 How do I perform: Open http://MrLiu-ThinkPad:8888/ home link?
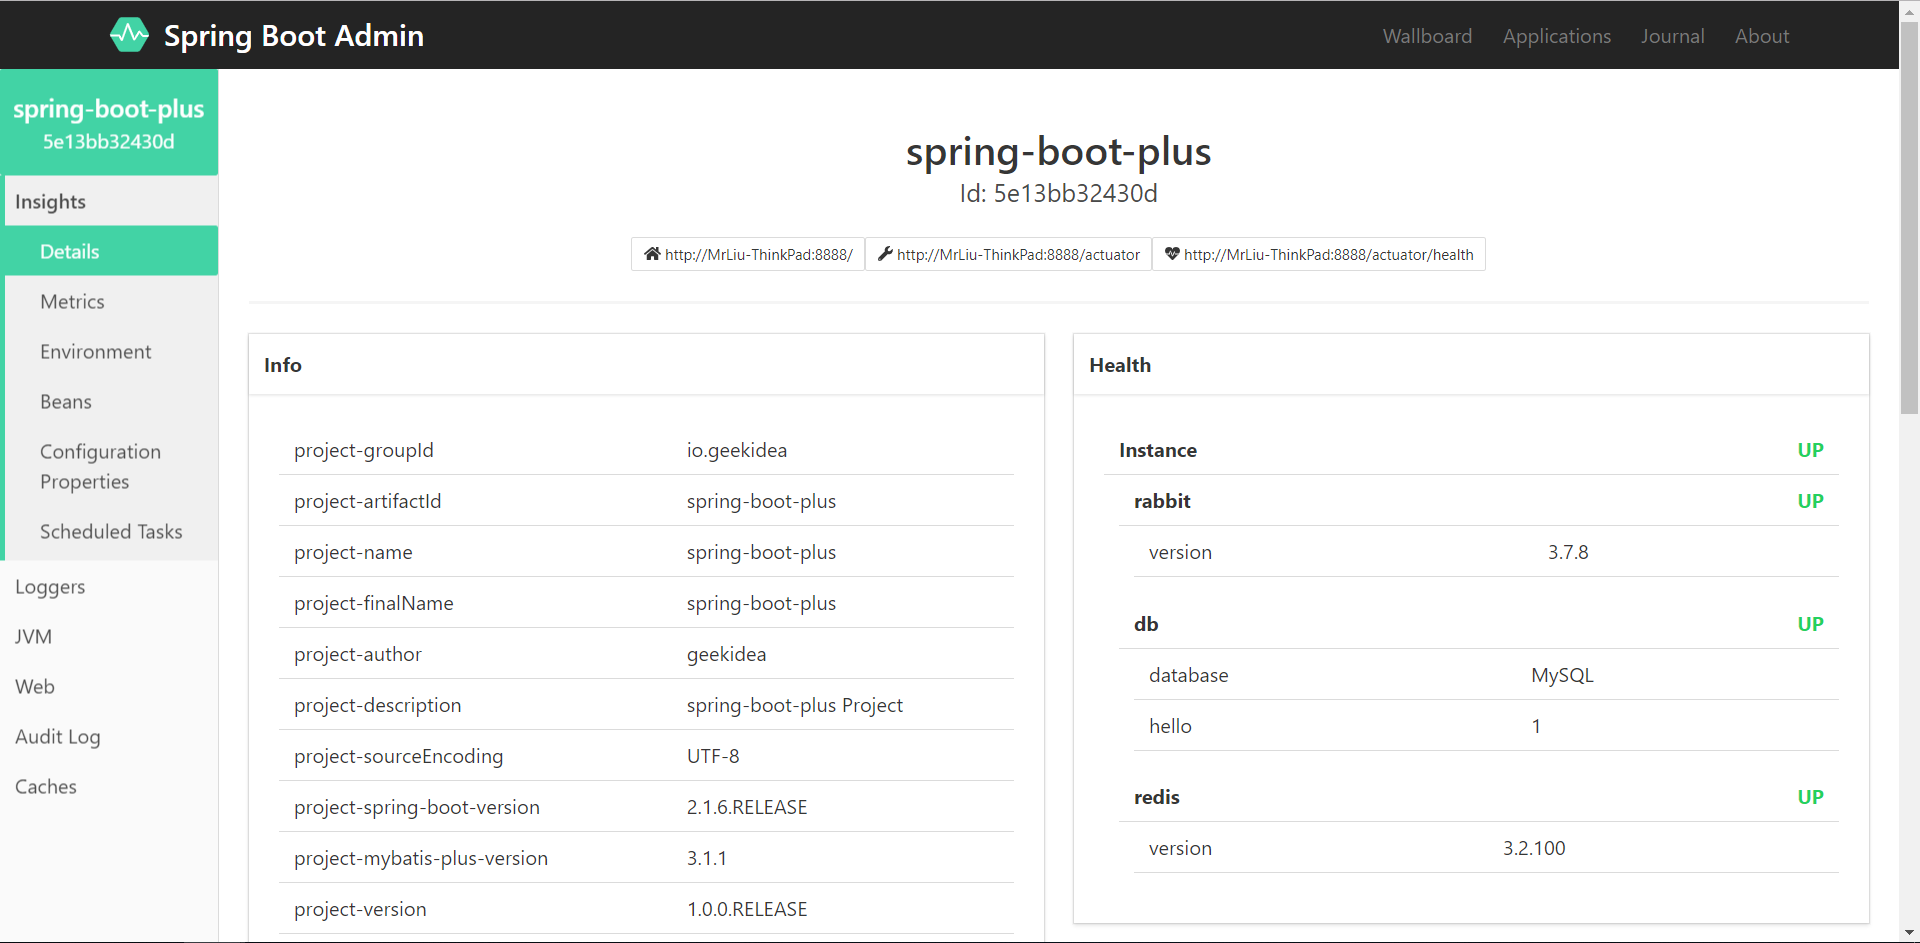click(x=748, y=254)
